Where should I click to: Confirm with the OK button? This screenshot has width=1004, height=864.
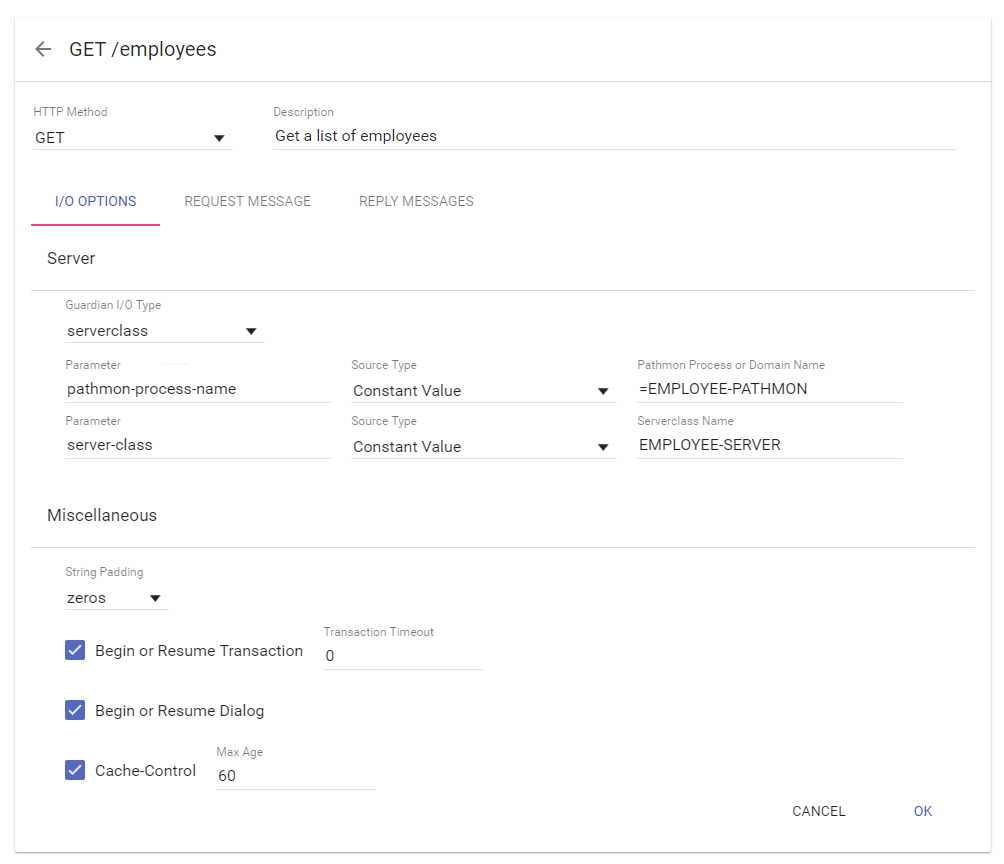click(x=922, y=811)
